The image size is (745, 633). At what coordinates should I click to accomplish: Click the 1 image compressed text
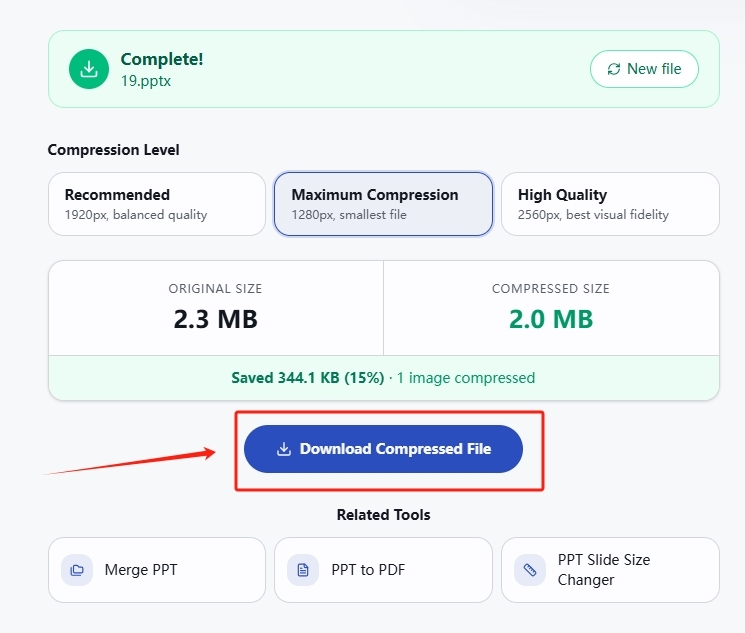point(466,378)
